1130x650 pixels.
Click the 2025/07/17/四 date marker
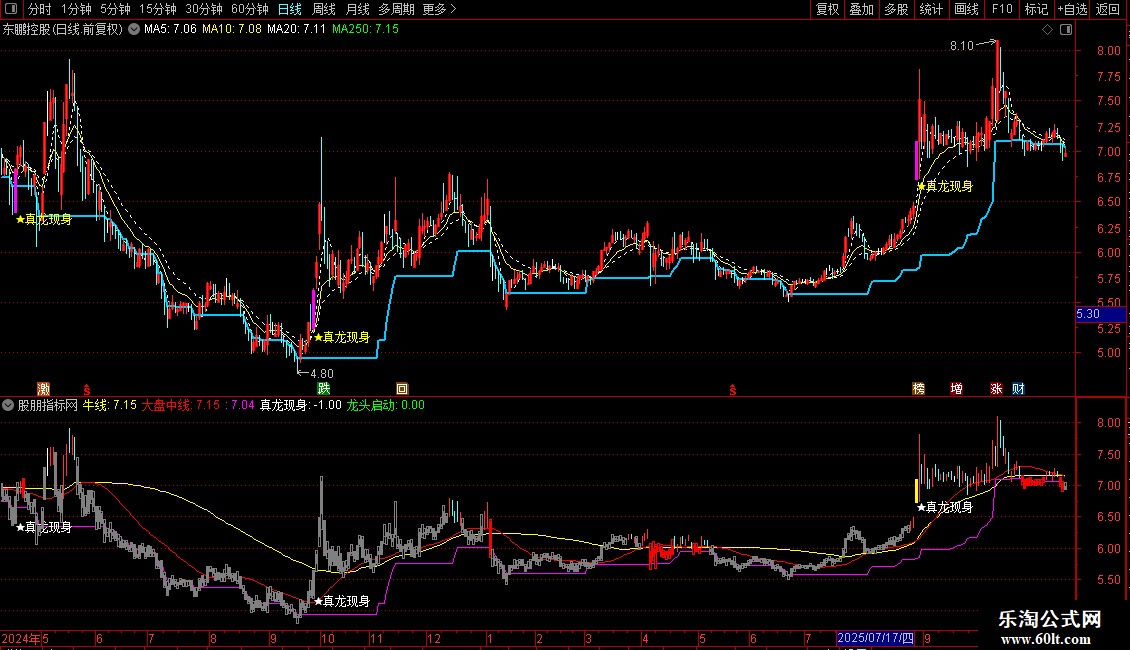[x=876, y=638]
